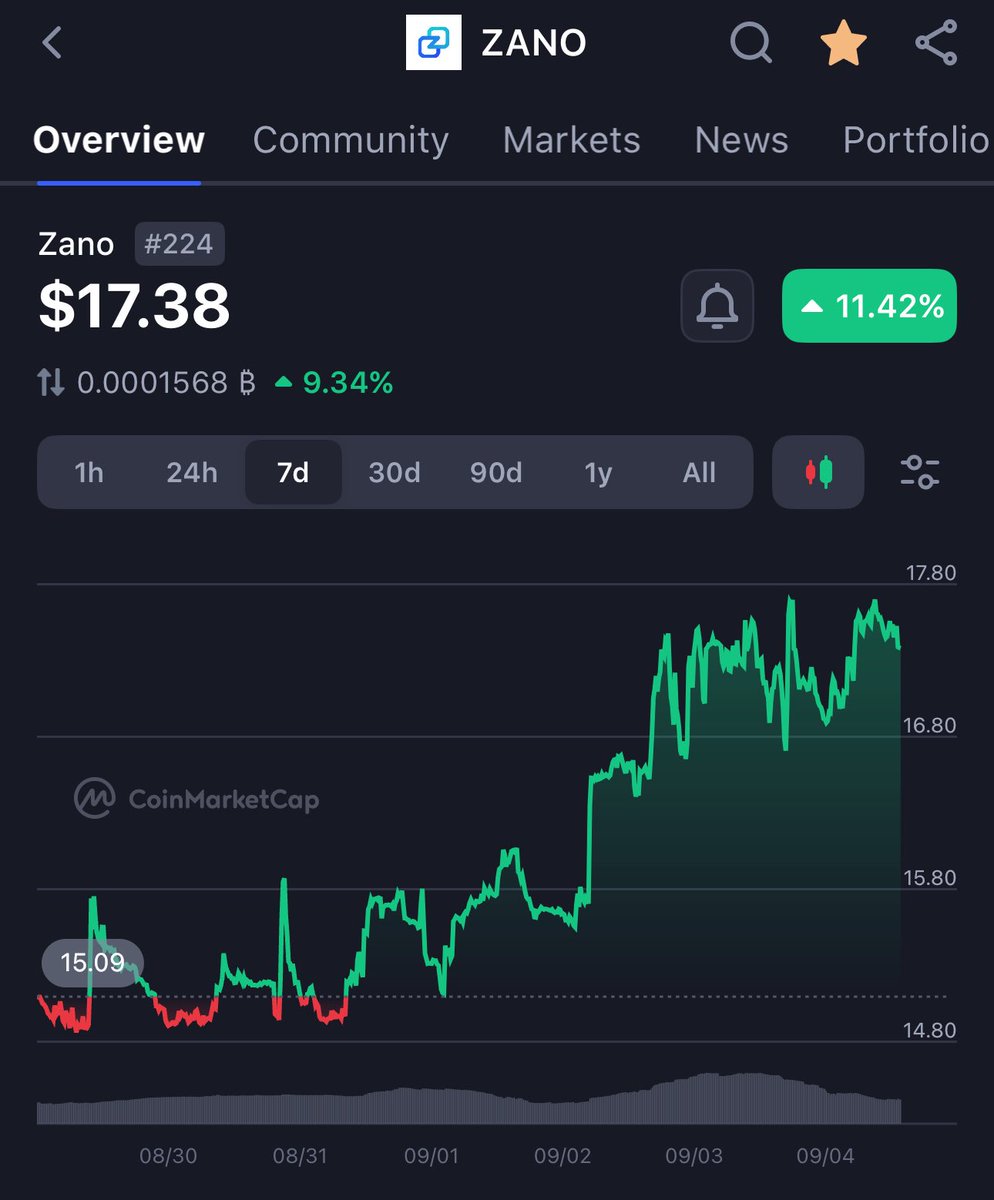Tap the 08/31 date label
Screen dimensions: 994x1200
tap(300, 1156)
